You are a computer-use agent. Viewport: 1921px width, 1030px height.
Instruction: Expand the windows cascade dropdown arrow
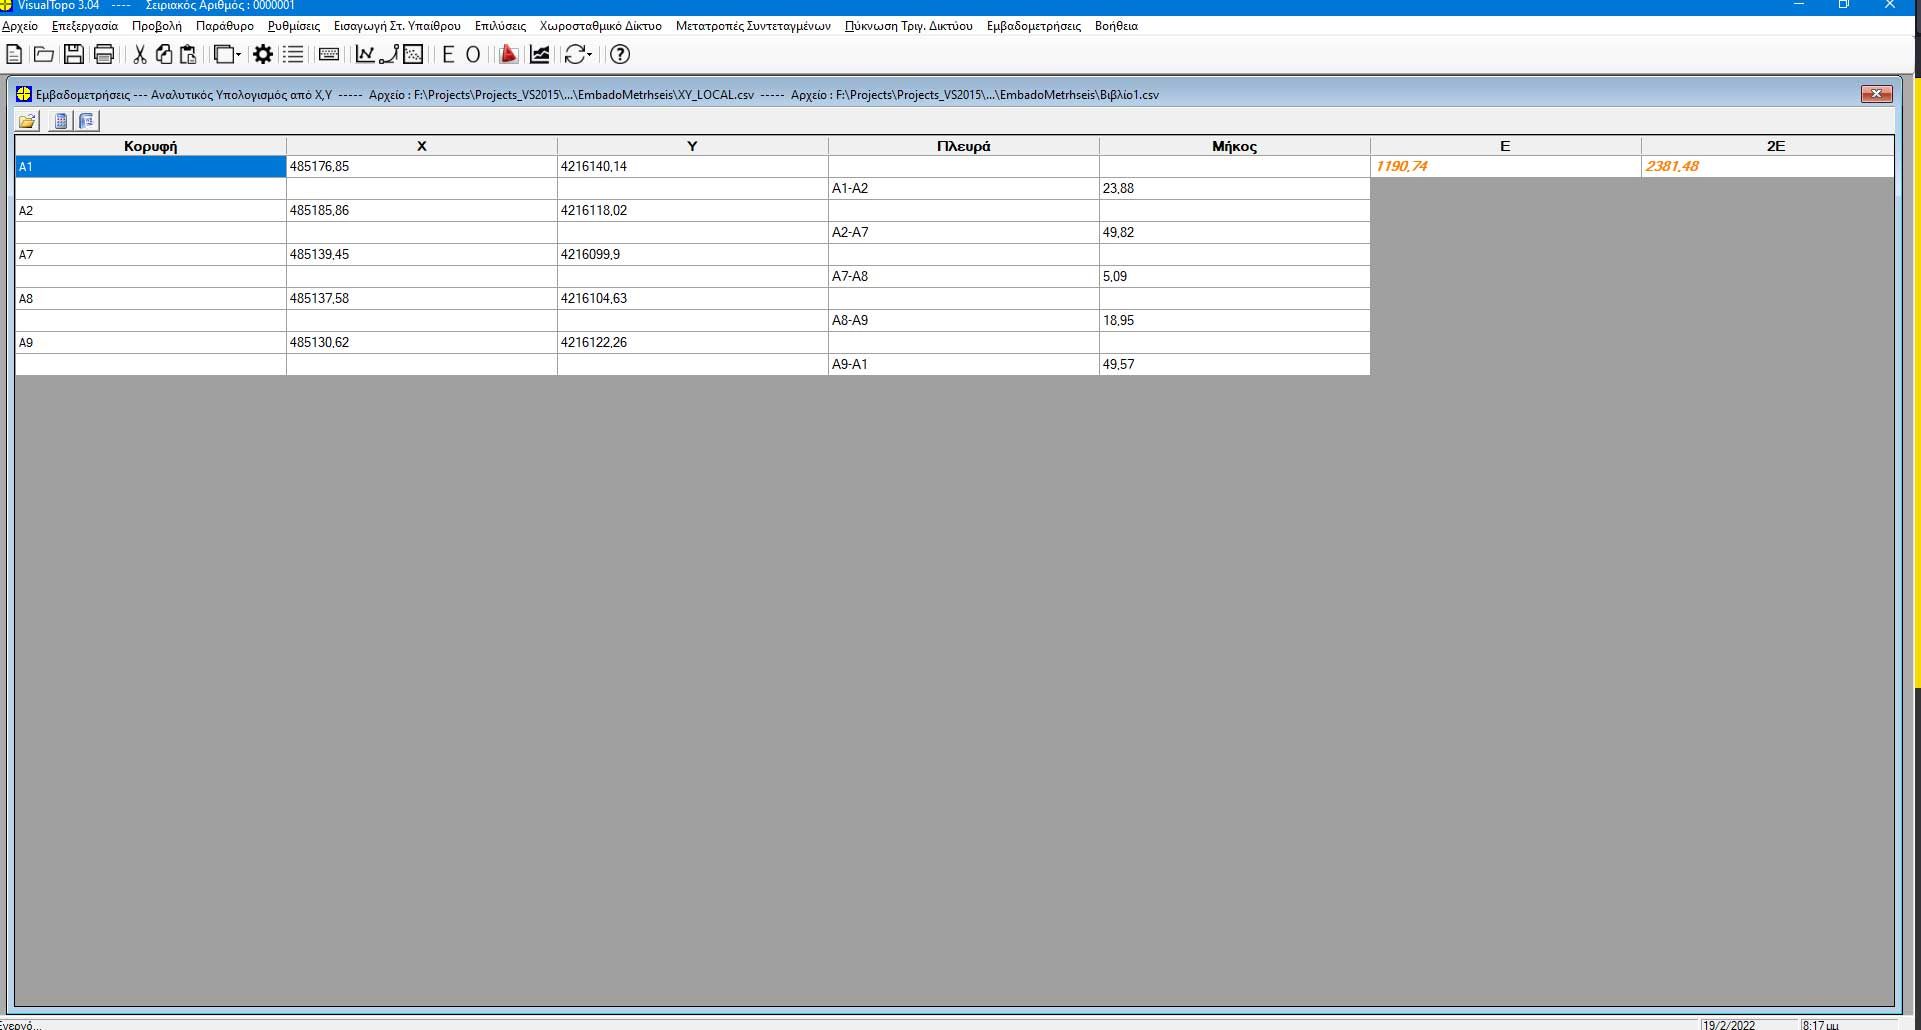(239, 55)
